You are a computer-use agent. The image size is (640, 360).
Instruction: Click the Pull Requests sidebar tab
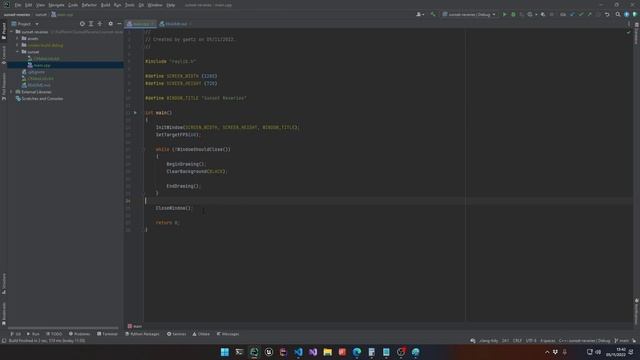4,86
